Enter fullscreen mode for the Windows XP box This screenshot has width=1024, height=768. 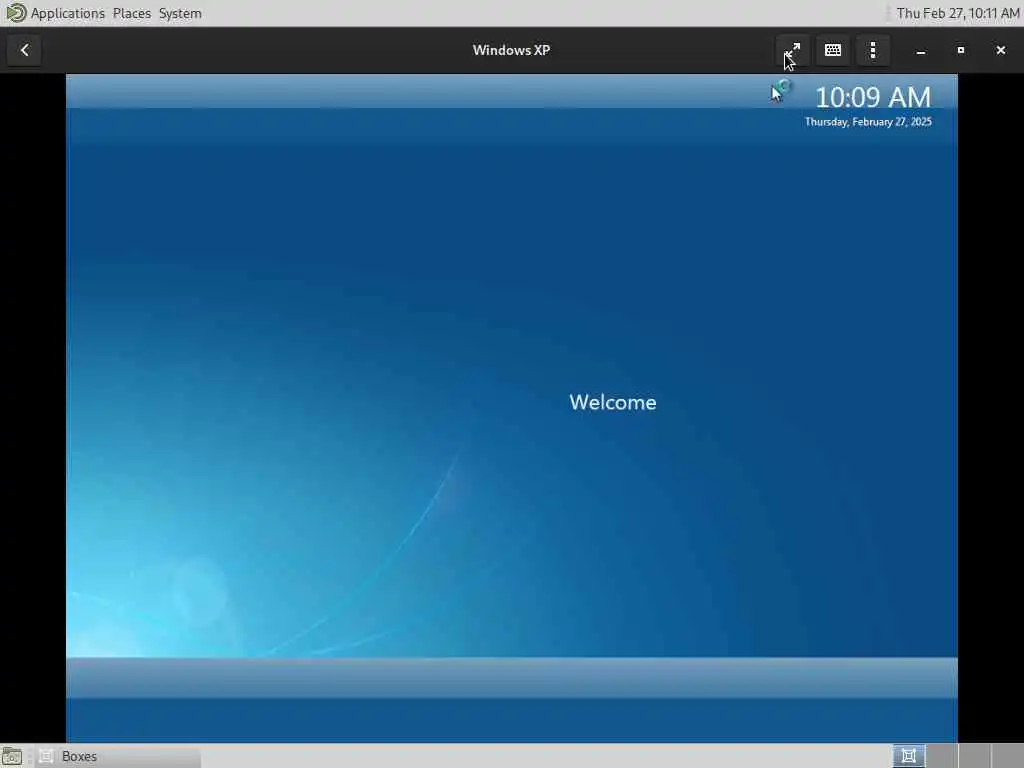pos(792,50)
